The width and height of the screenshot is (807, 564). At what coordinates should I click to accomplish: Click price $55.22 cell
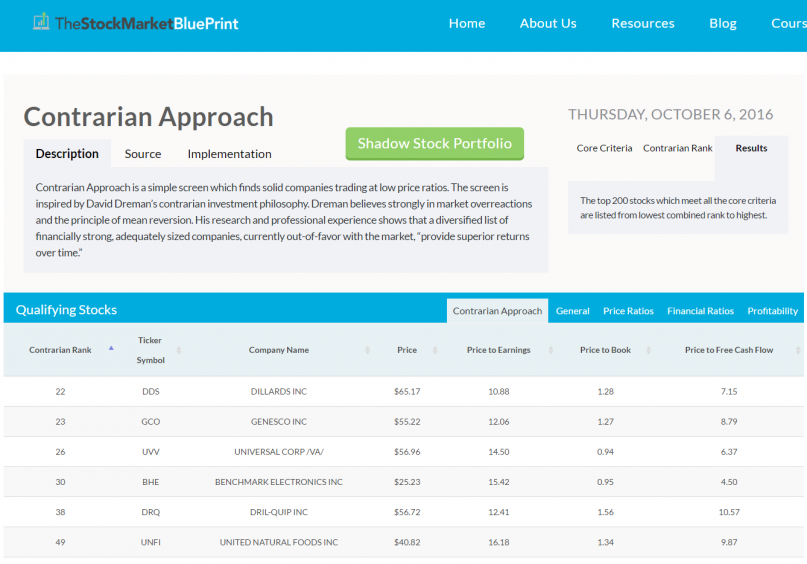407,421
